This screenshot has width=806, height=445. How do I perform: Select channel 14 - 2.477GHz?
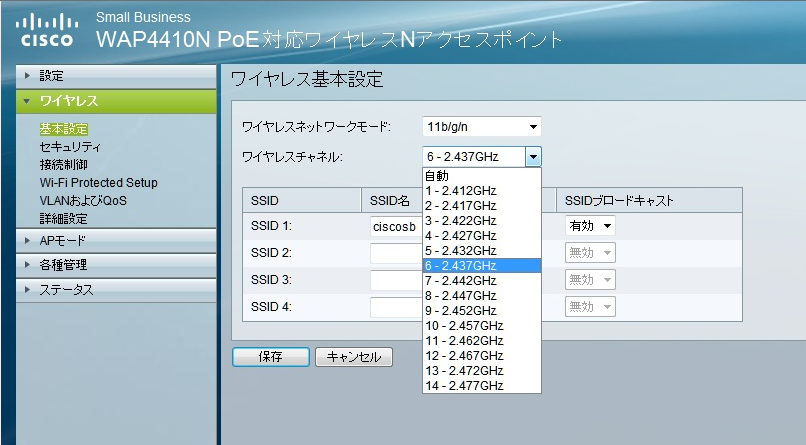(x=482, y=385)
